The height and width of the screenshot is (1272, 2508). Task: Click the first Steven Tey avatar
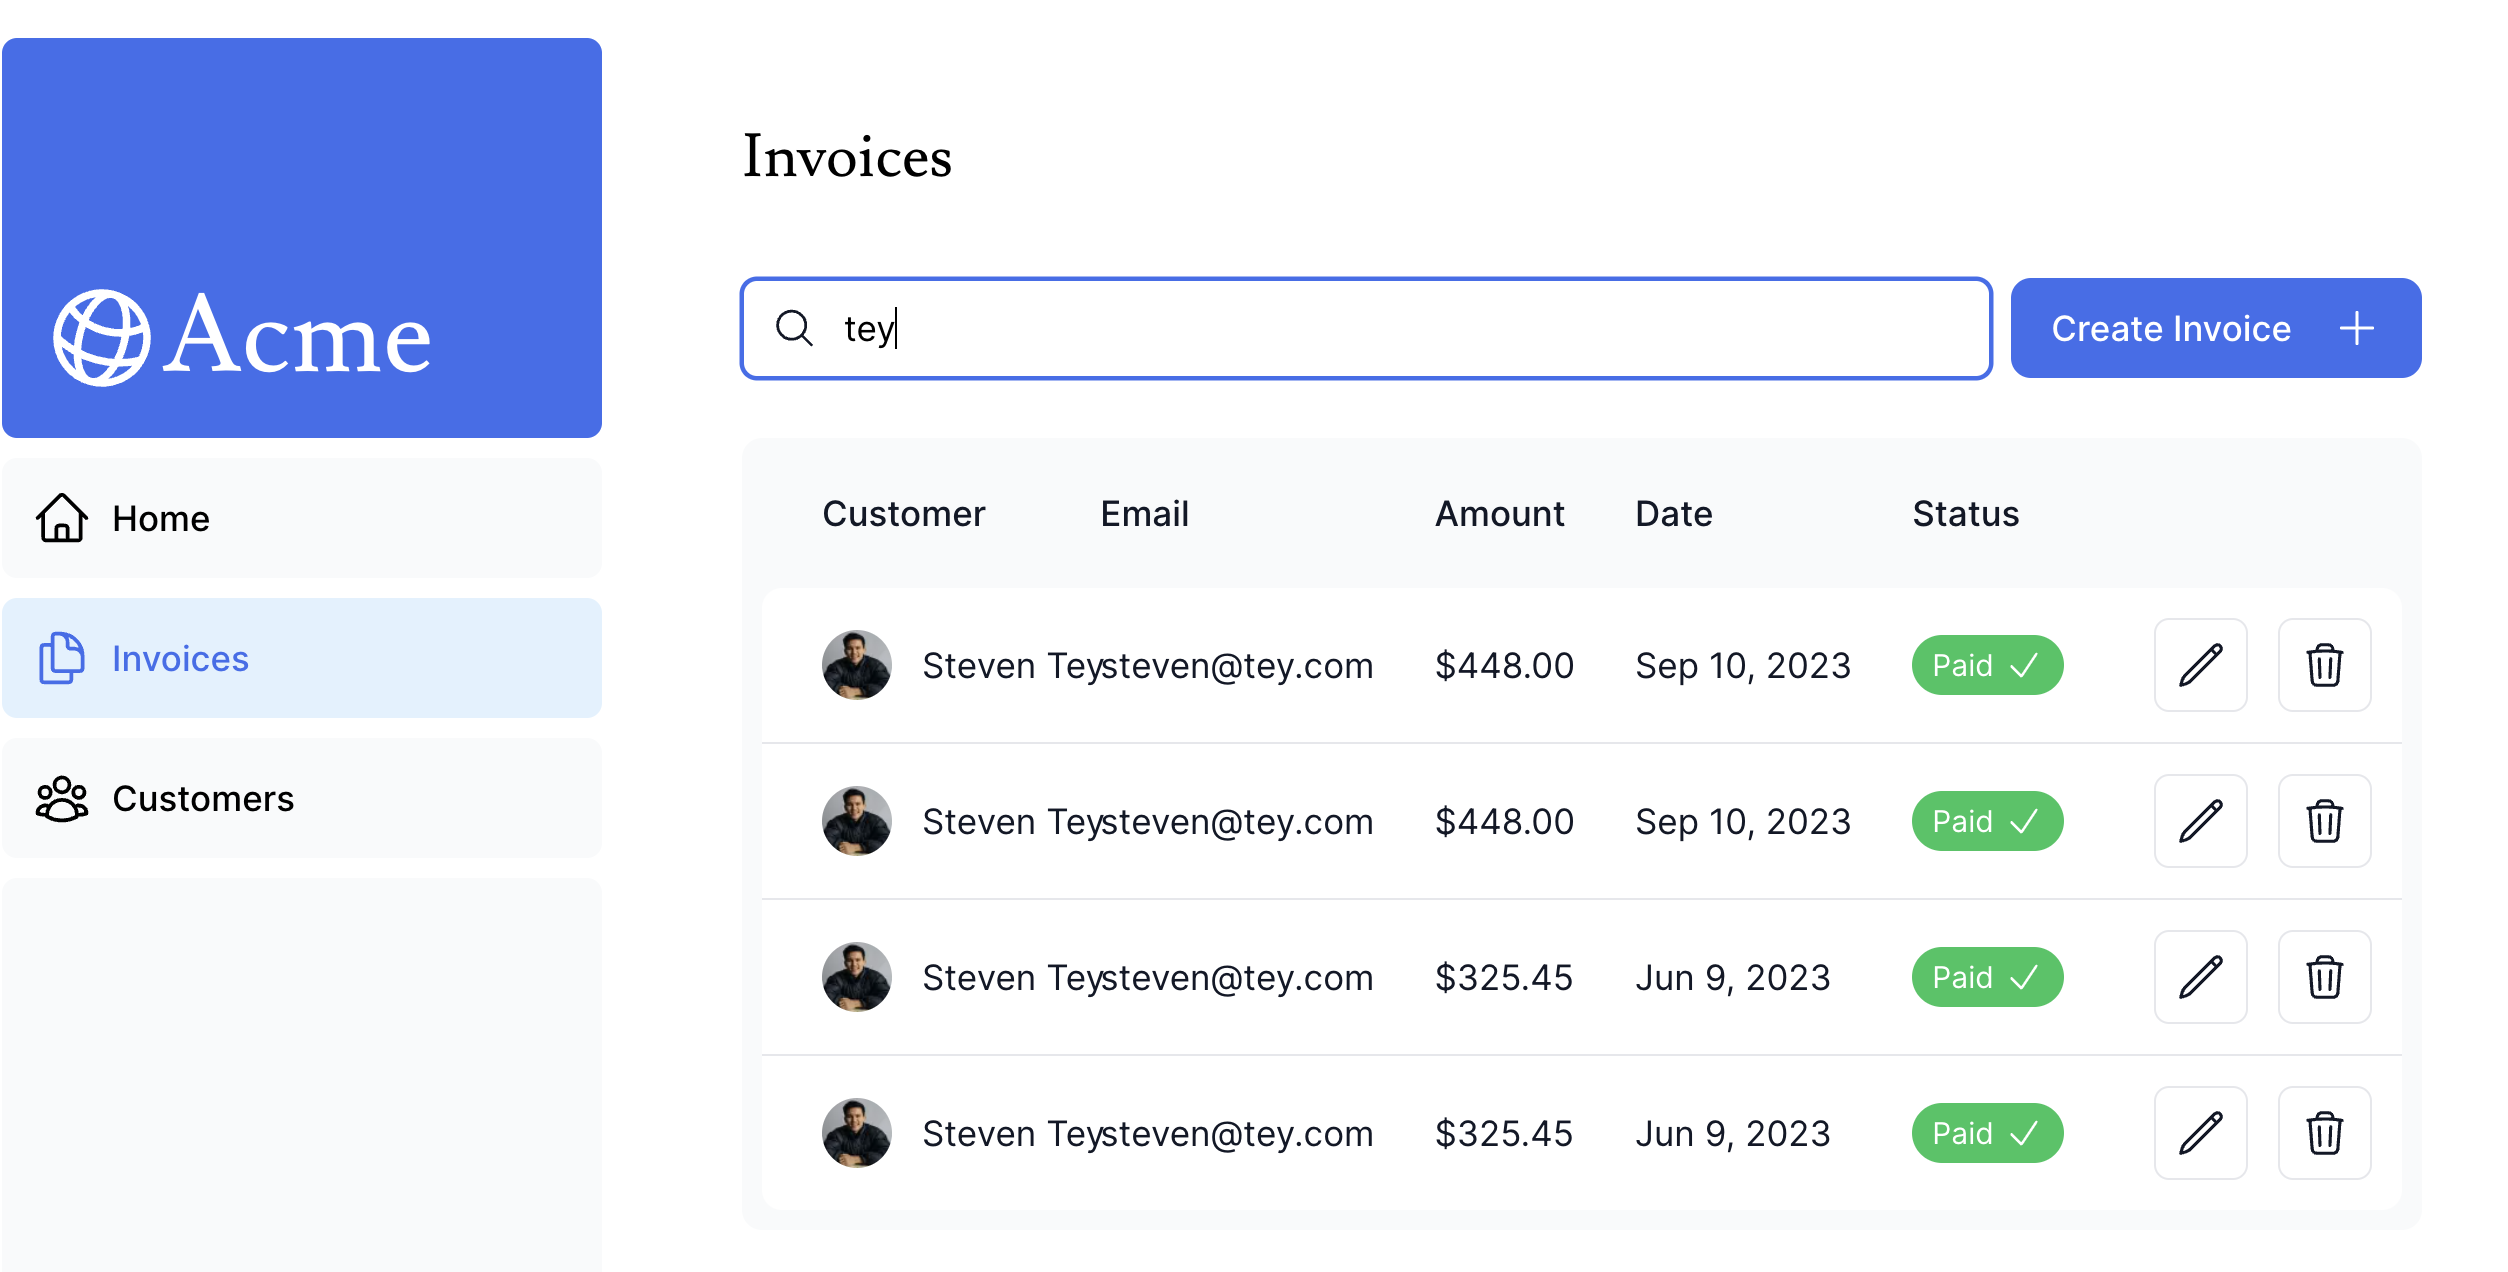(x=856, y=665)
